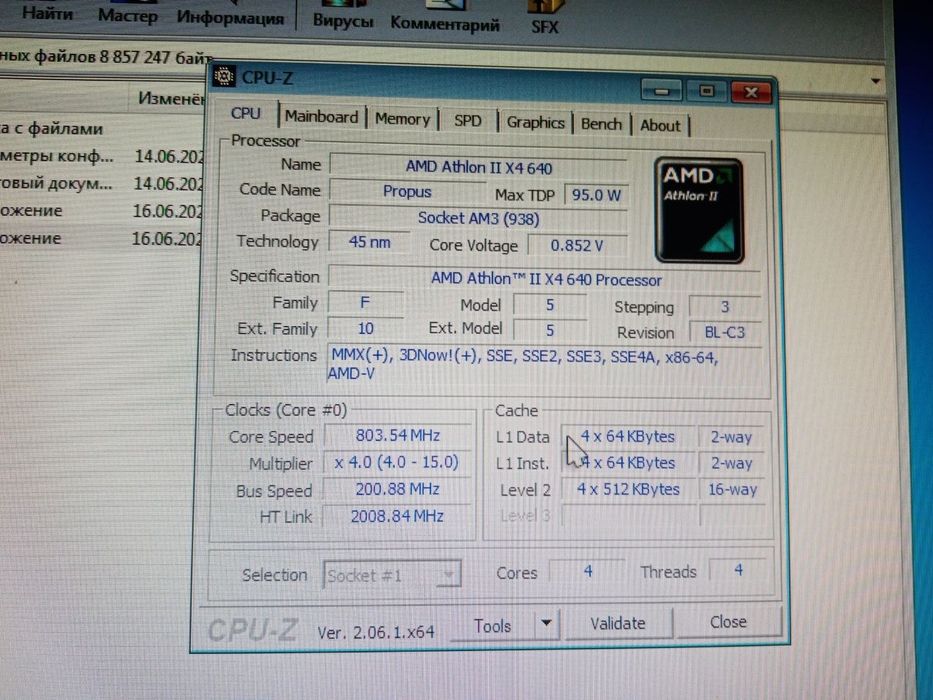
Task: Click the Revision value 'BL-C3'
Action: coord(725,332)
